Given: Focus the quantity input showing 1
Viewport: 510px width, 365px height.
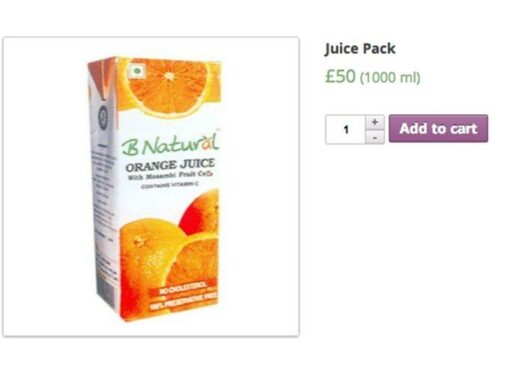Looking at the screenshot, I should tap(345, 129).
